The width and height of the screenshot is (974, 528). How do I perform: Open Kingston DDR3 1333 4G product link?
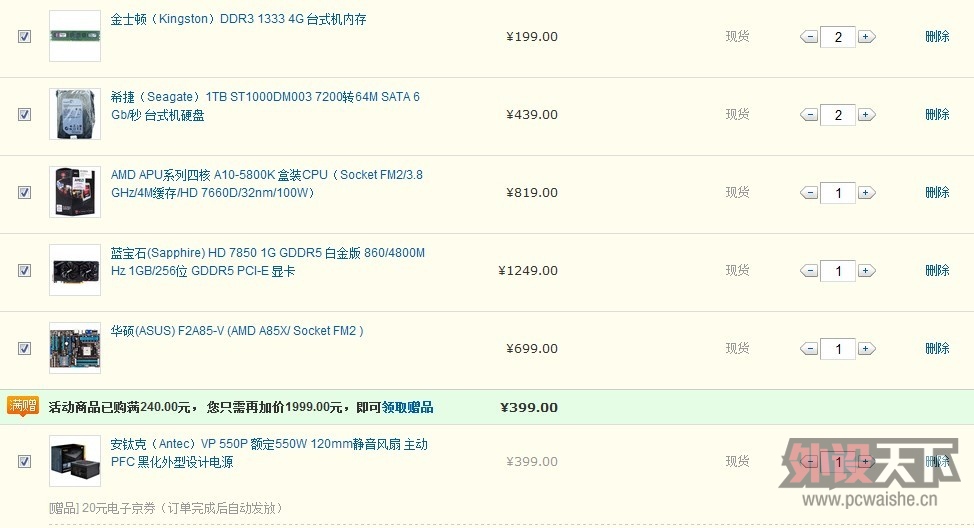click(239, 19)
